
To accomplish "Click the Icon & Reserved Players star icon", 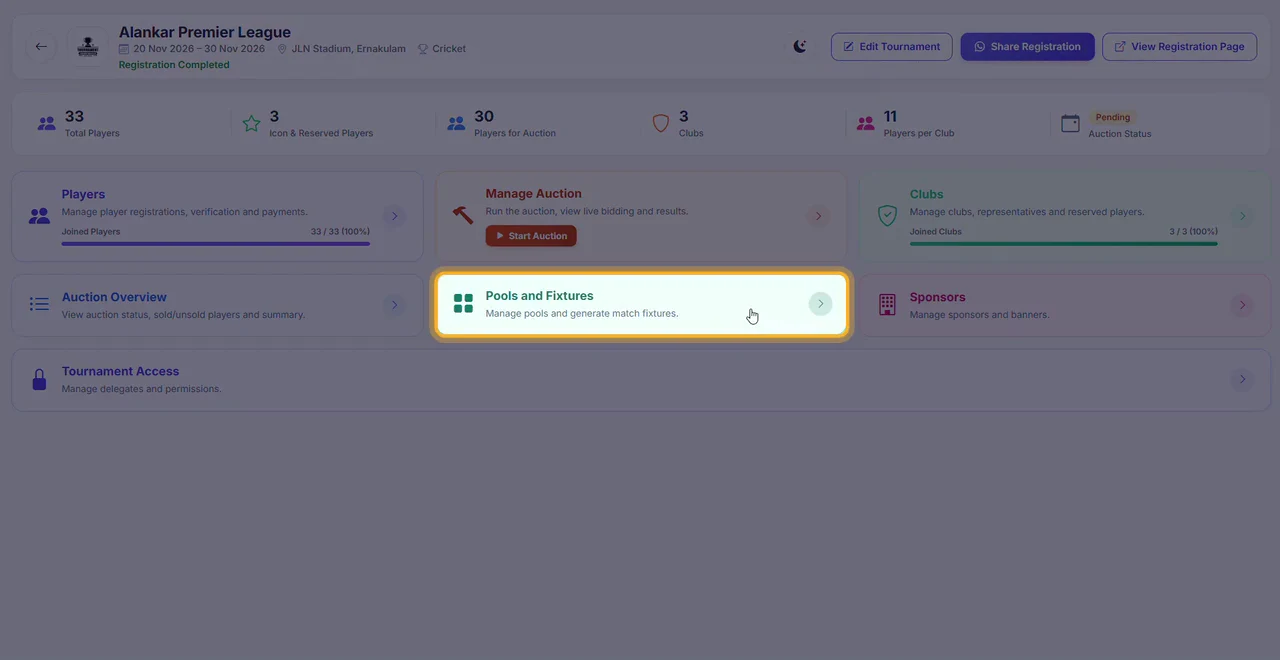I will [x=251, y=124].
